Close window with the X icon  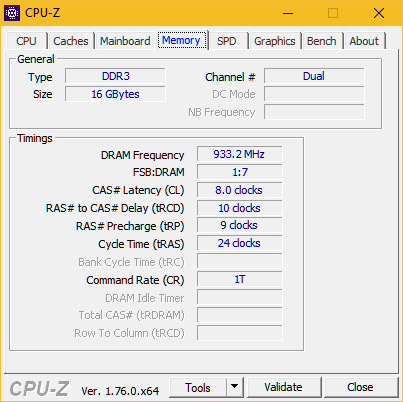[379, 13]
